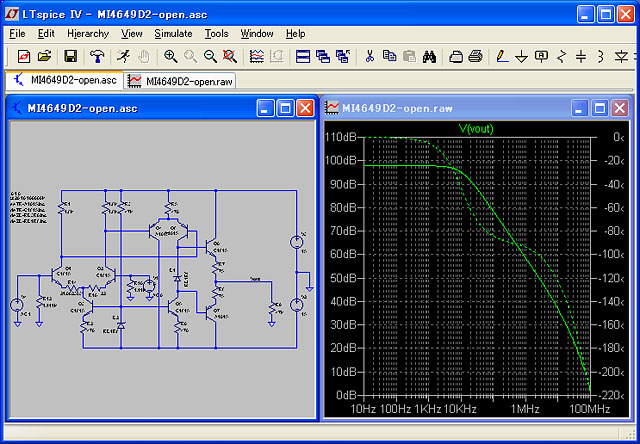Click the Open file folder icon

pyautogui.click(x=44, y=56)
